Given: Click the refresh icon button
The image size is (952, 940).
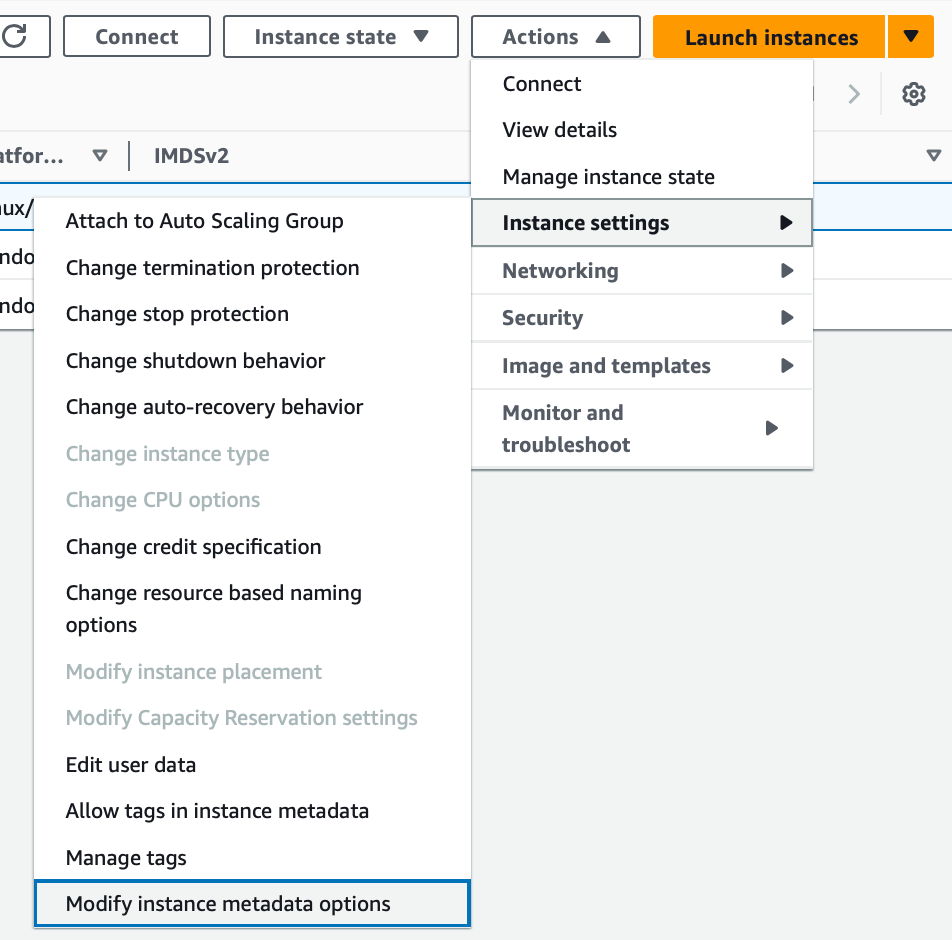Looking at the screenshot, I should pyautogui.click(x=18, y=37).
